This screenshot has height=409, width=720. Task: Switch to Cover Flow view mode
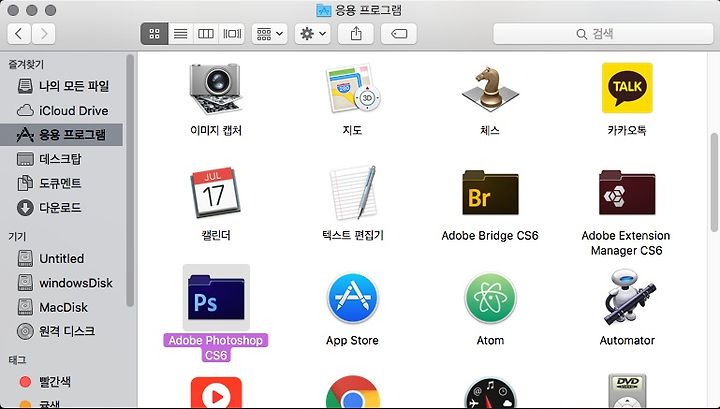pyautogui.click(x=232, y=34)
